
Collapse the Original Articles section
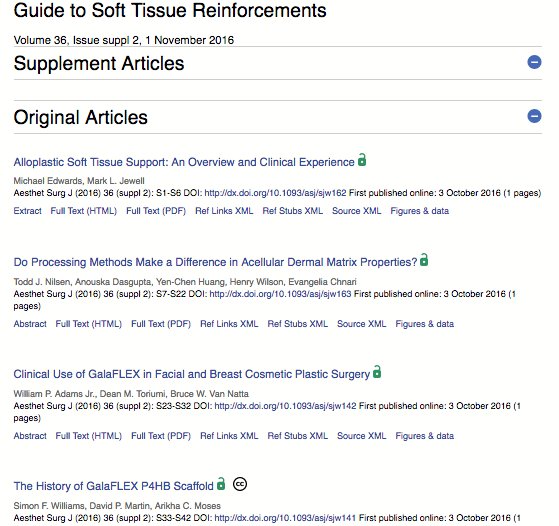(534, 116)
